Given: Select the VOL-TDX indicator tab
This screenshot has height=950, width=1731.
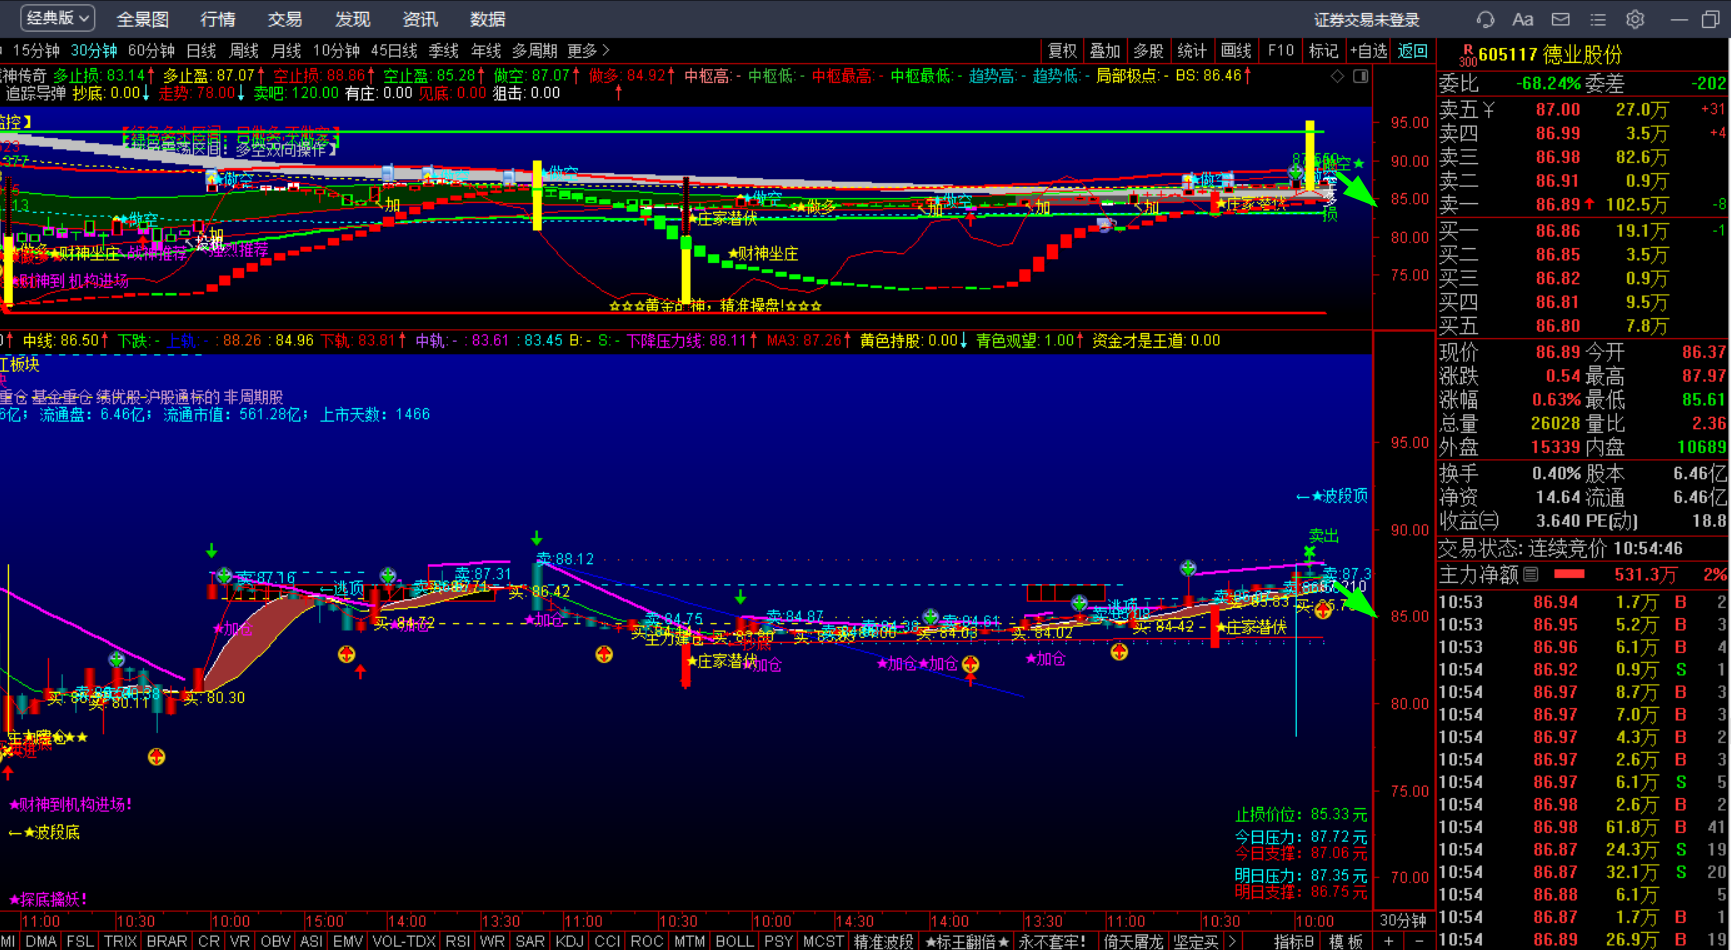Looking at the screenshot, I should (x=404, y=941).
